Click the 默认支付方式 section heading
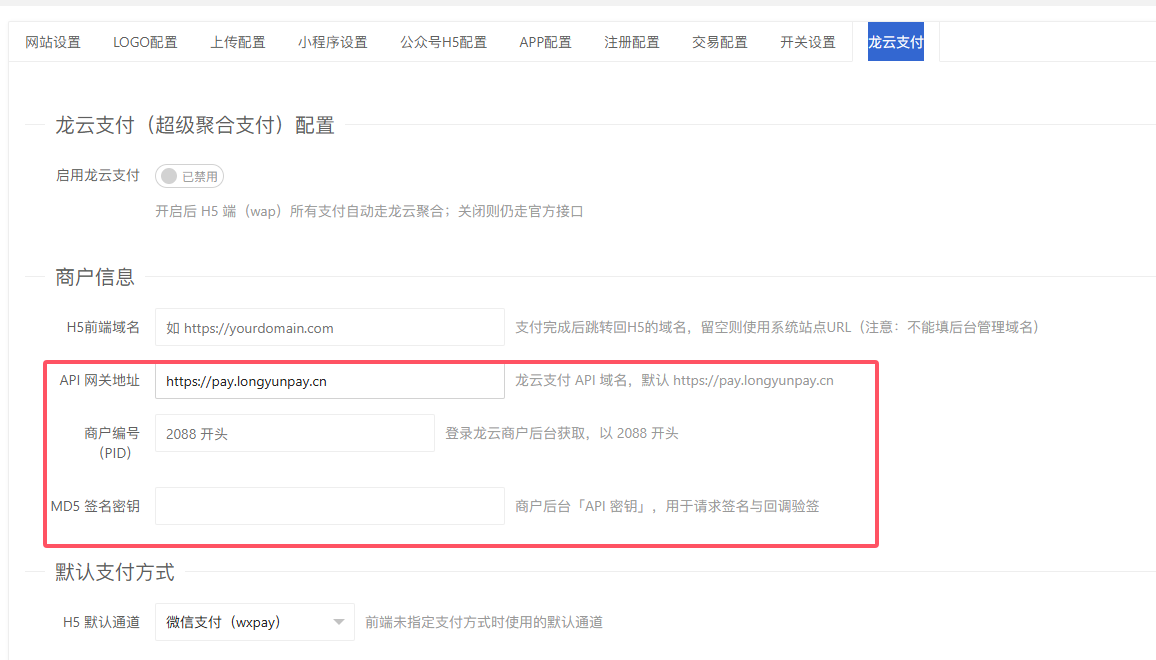The image size is (1156, 660). click(x=115, y=572)
